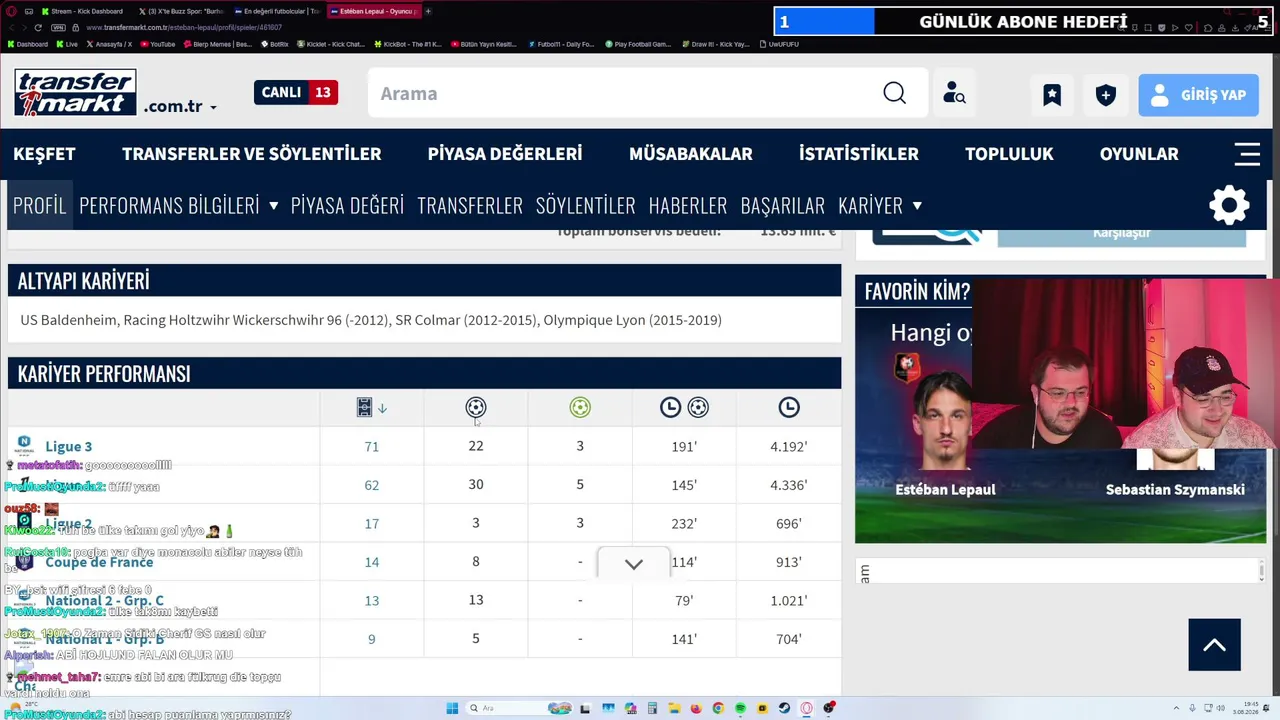Screen dimensions: 1280x720
Task: Click the Ligue 3 competition logo
Action: pyautogui.click(x=25, y=446)
